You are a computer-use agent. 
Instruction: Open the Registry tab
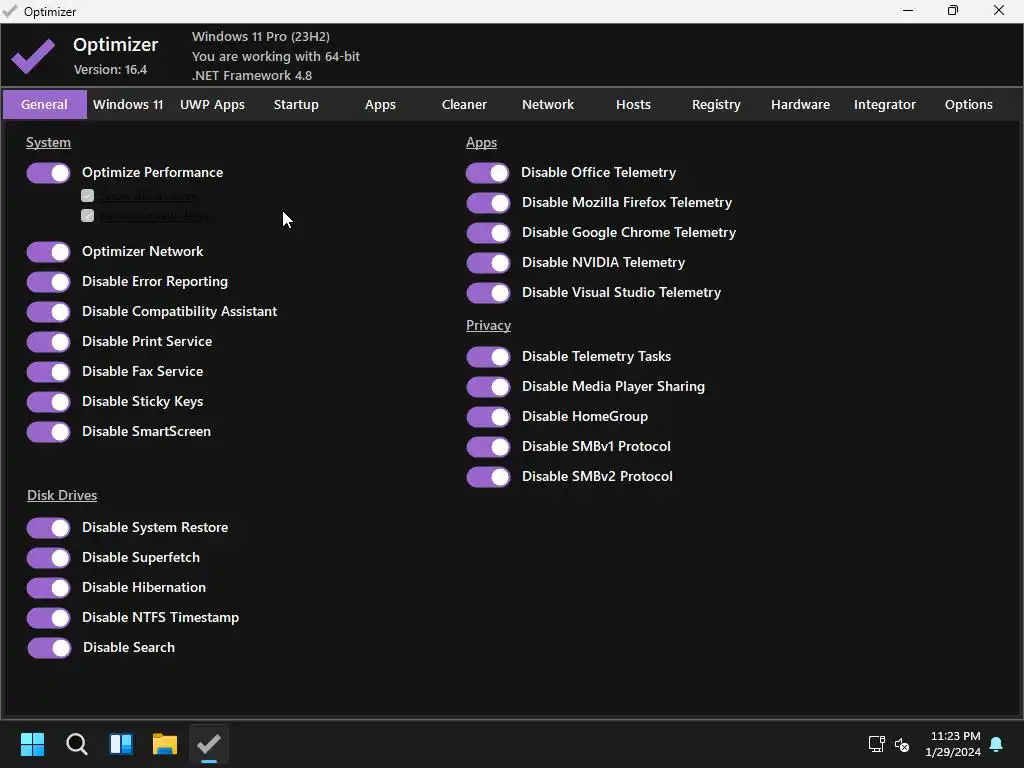pos(716,104)
